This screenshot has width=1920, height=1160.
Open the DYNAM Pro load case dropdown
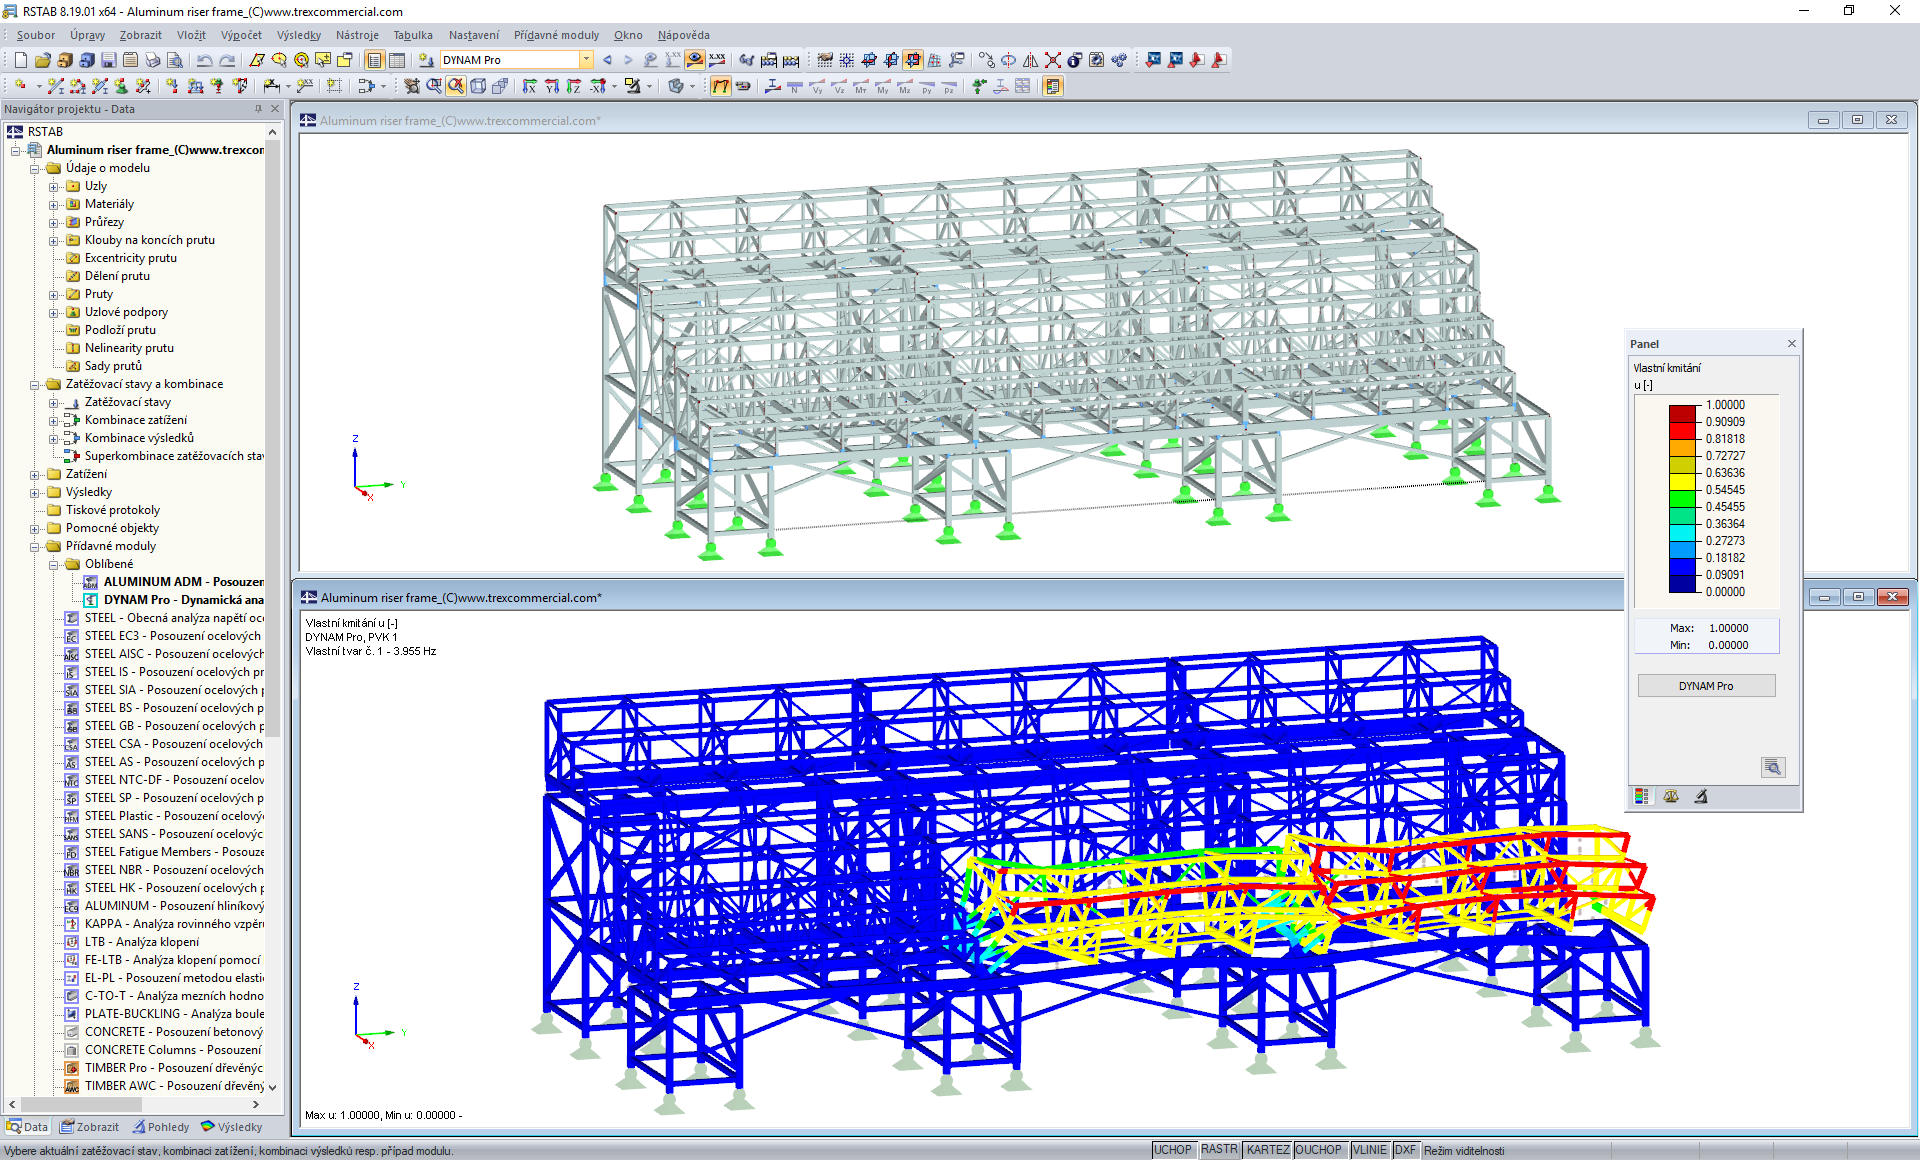point(587,60)
